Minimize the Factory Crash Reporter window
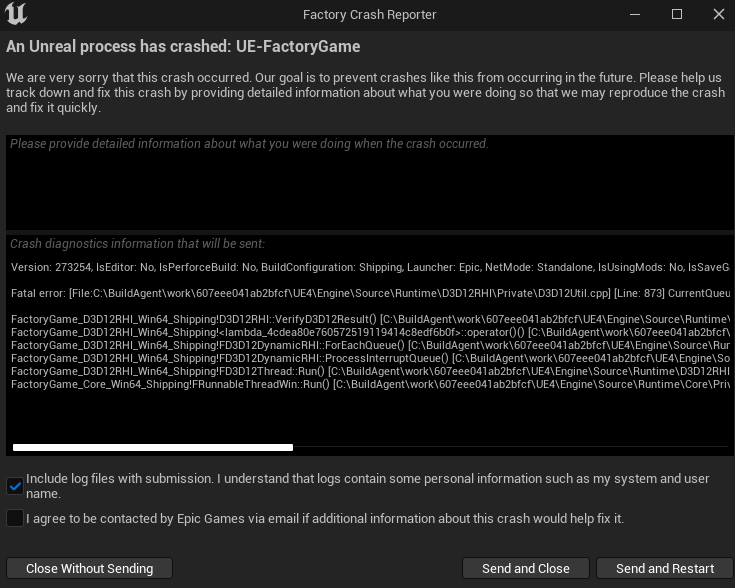This screenshot has width=735, height=588. point(635,15)
